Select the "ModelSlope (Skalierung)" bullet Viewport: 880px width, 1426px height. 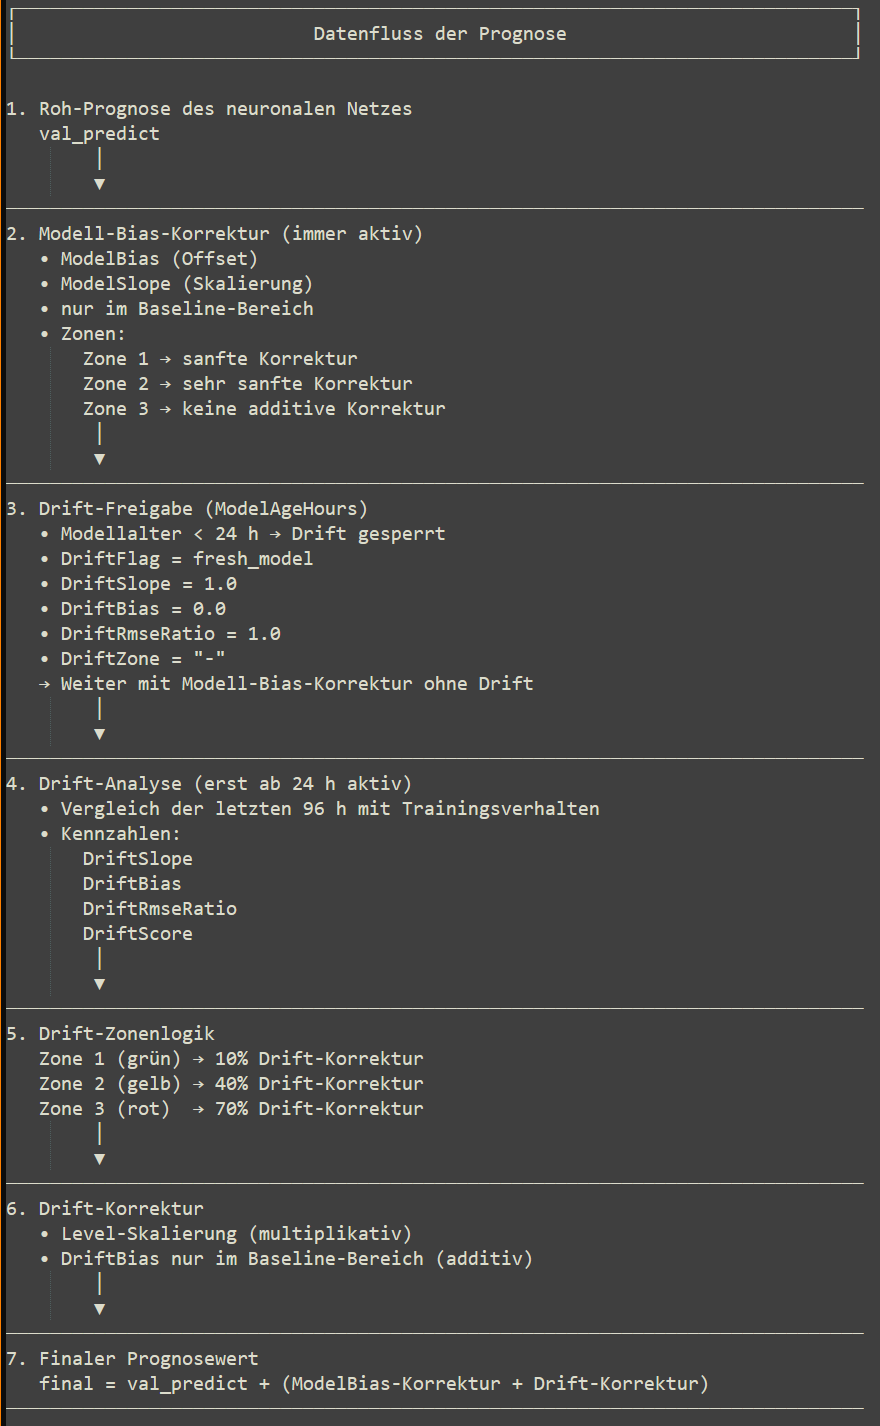point(186,284)
